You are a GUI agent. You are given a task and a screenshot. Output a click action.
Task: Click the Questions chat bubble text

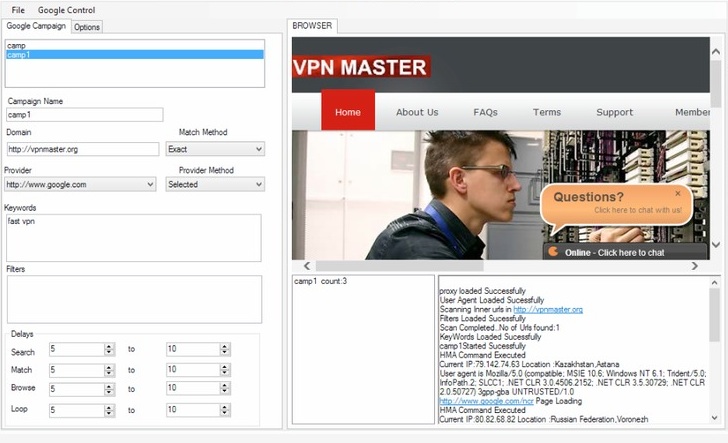click(x=617, y=203)
